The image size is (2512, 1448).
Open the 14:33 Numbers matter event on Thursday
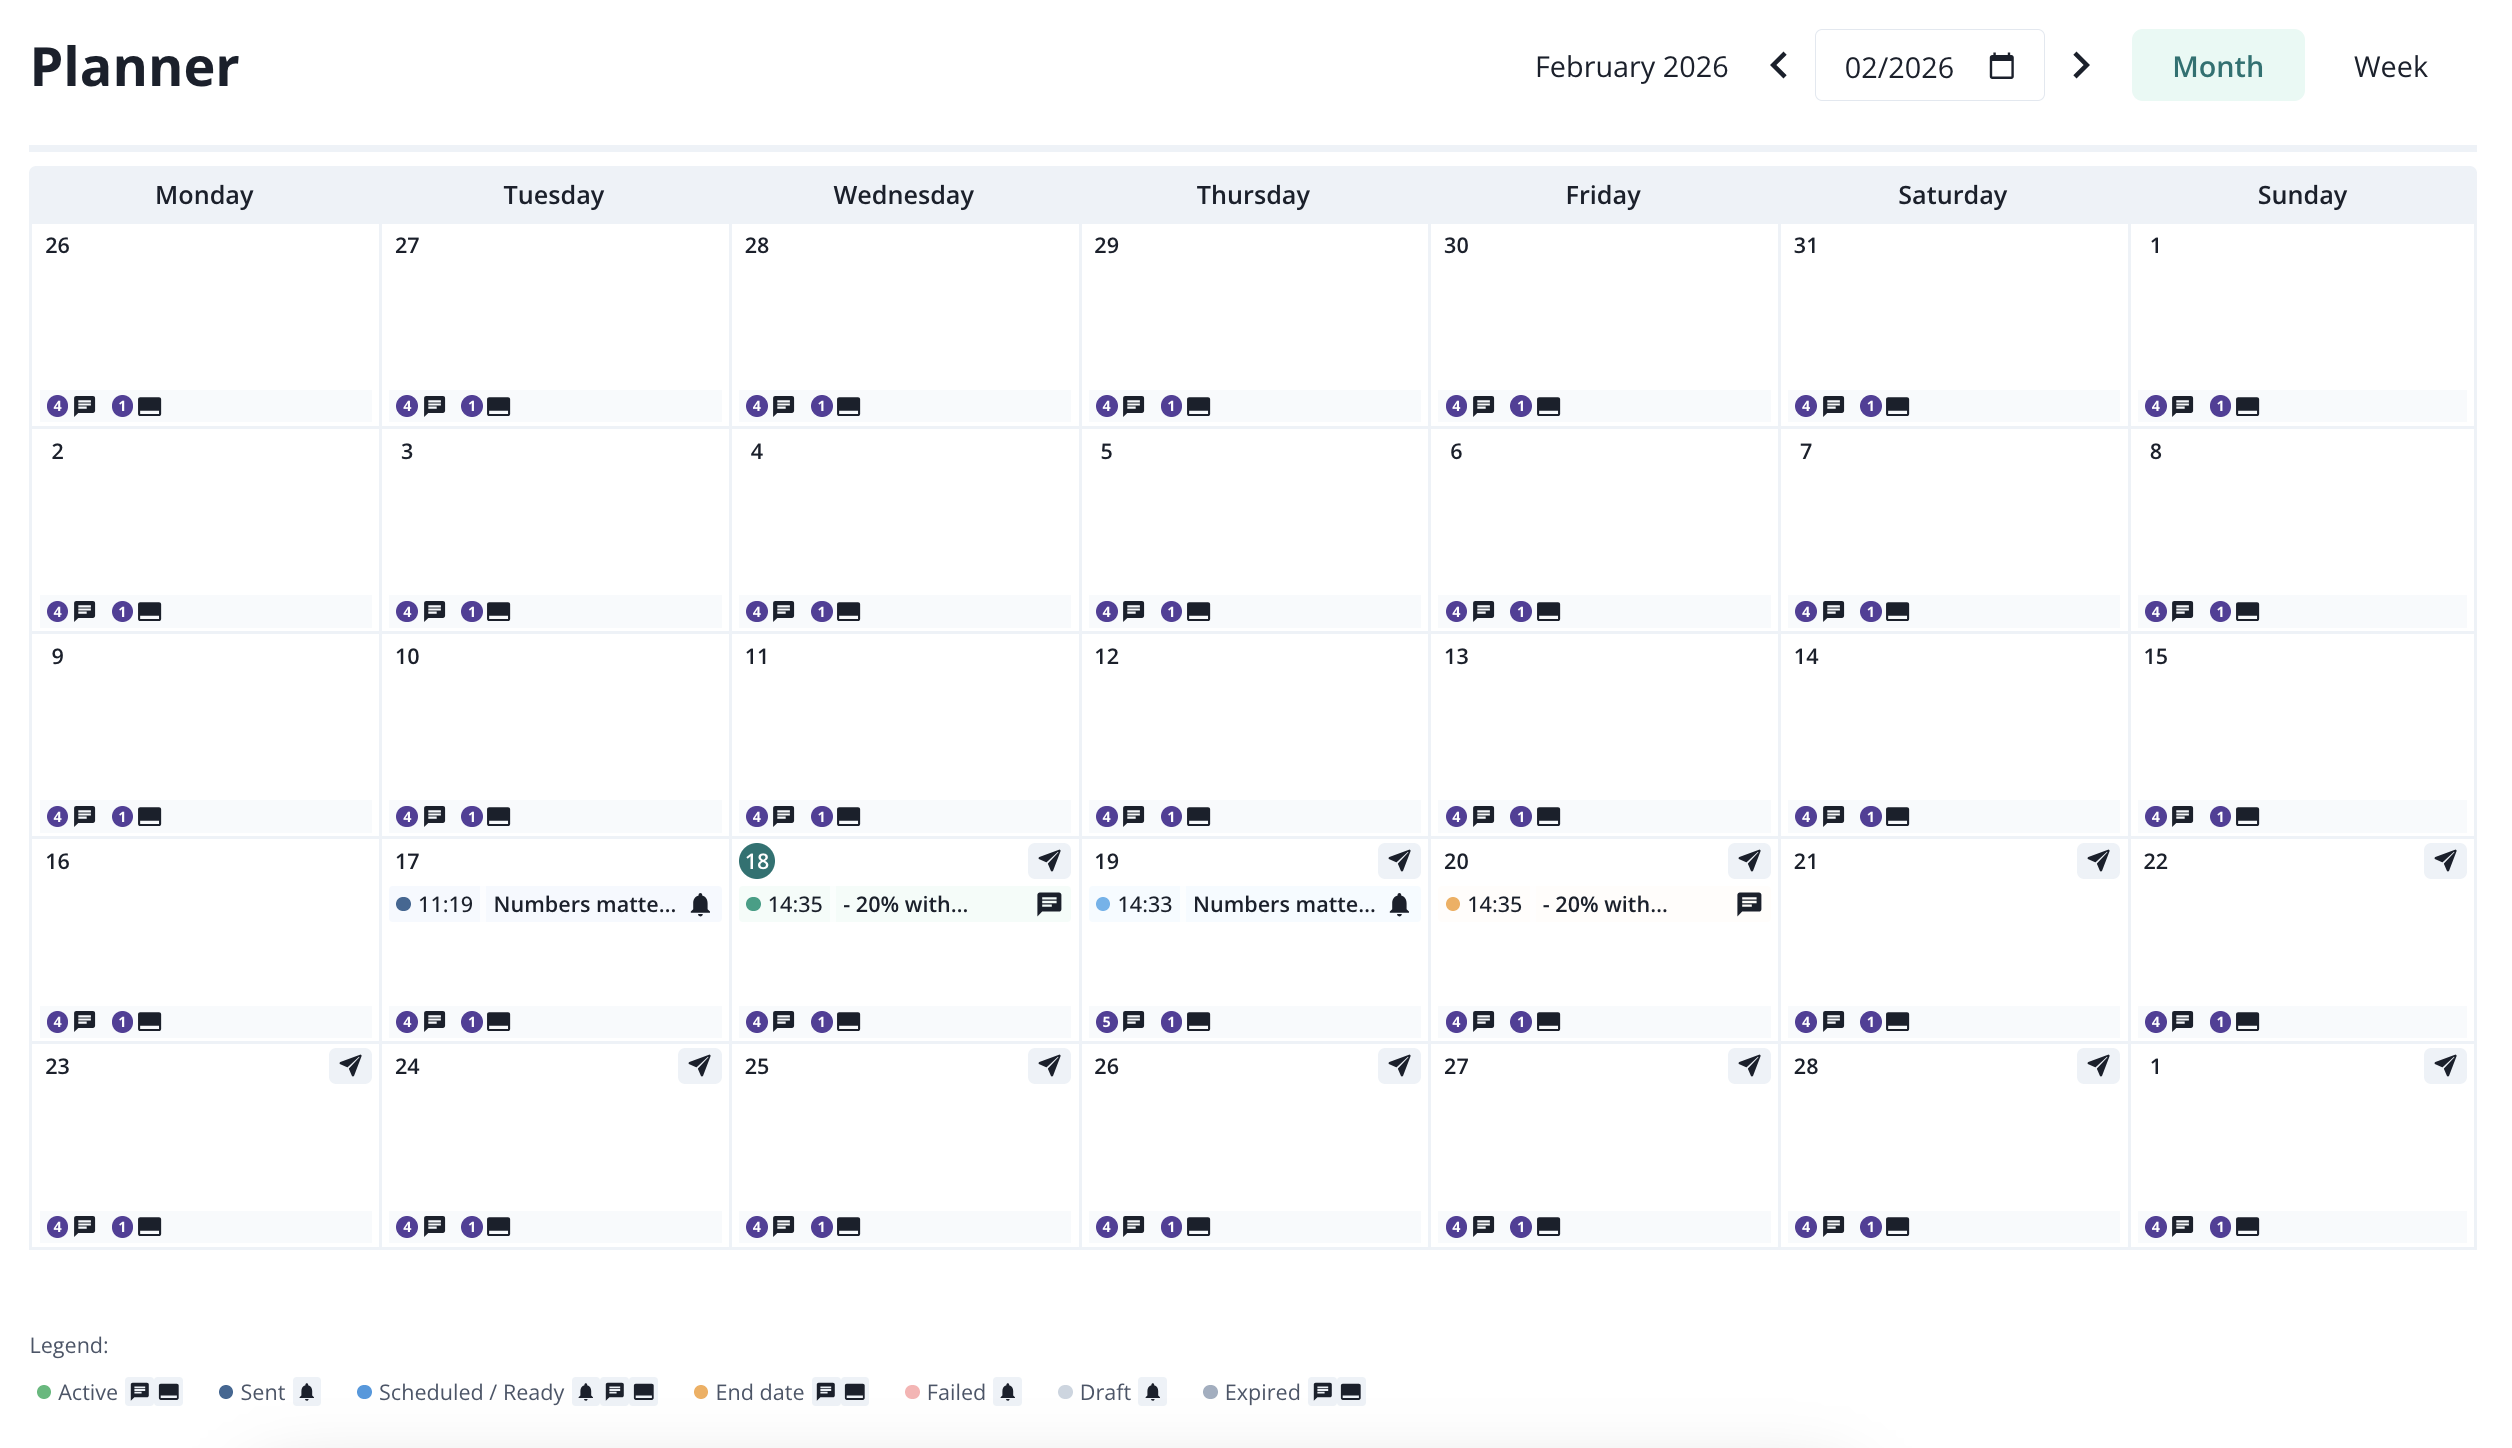coord(1283,904)
